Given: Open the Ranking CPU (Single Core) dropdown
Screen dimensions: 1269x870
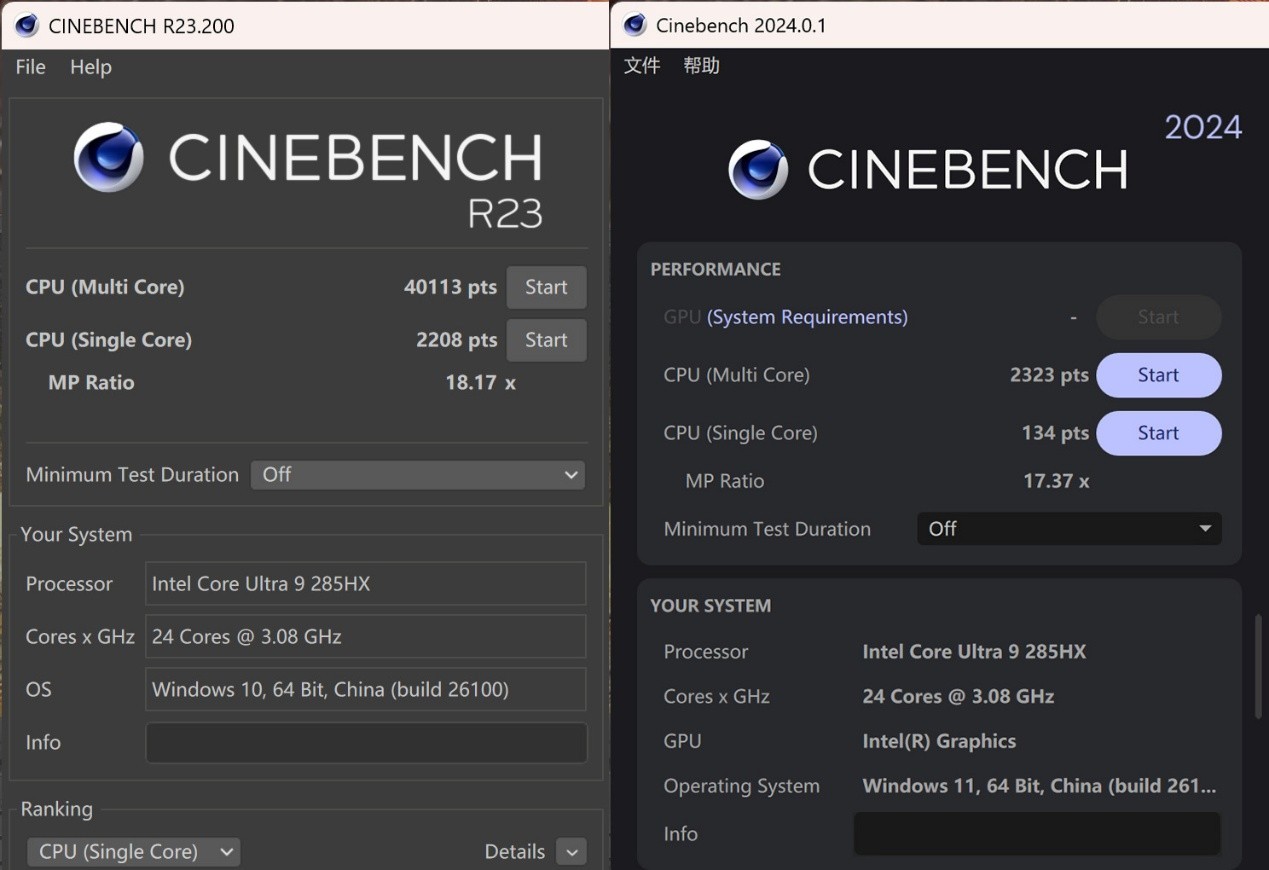Looking at the screenshot, I should pos(133,852).
